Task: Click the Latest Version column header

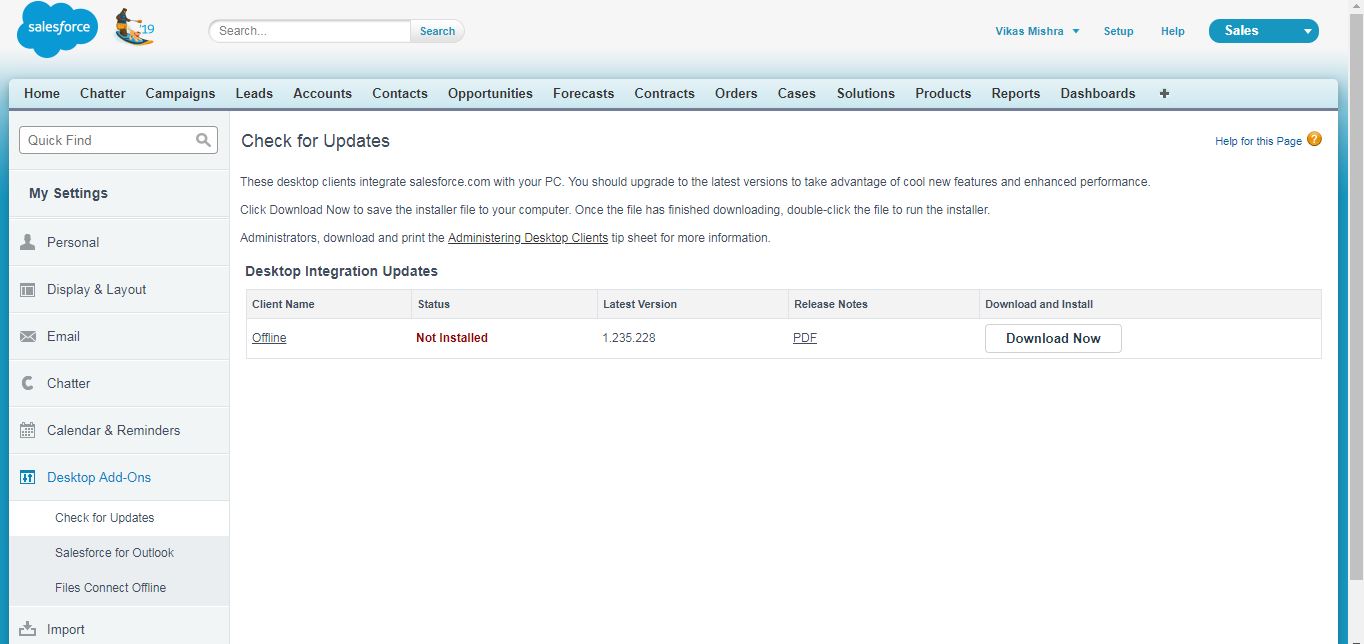Action: [x=640, y=304]
